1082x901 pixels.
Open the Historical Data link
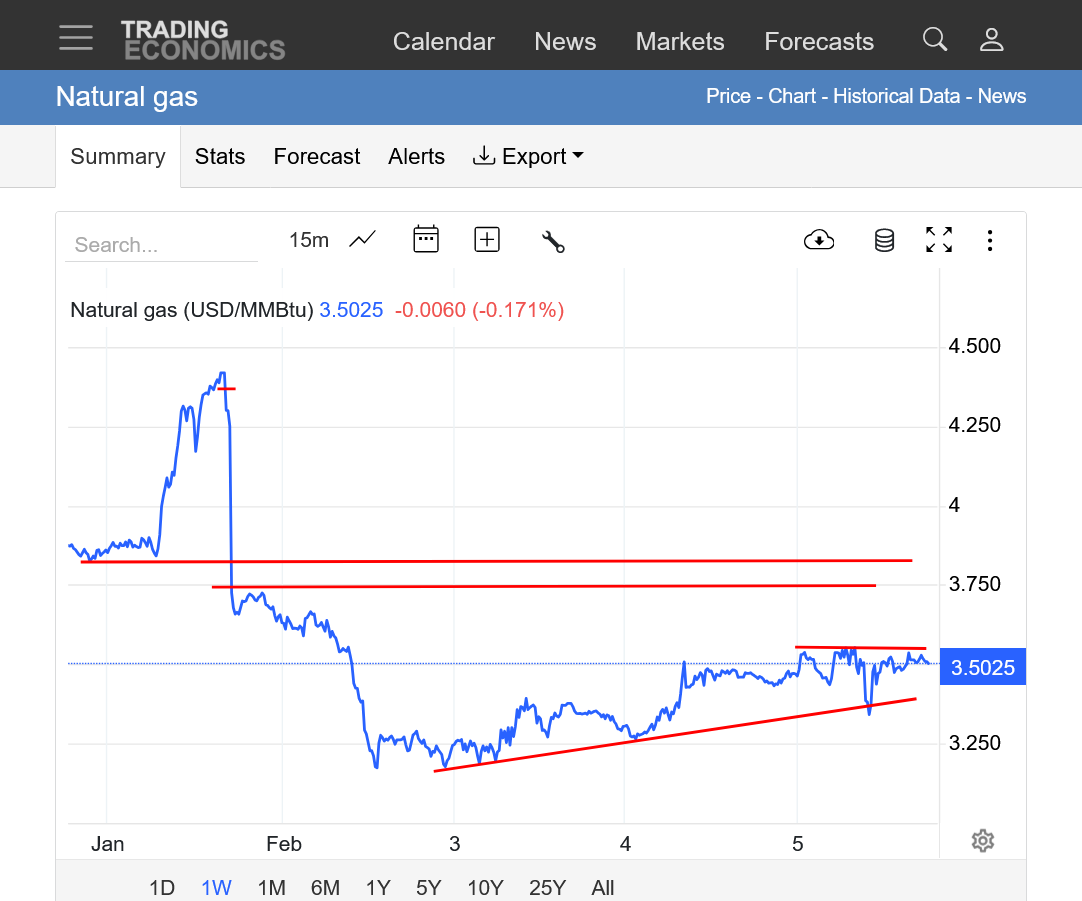tap(897, 97)
